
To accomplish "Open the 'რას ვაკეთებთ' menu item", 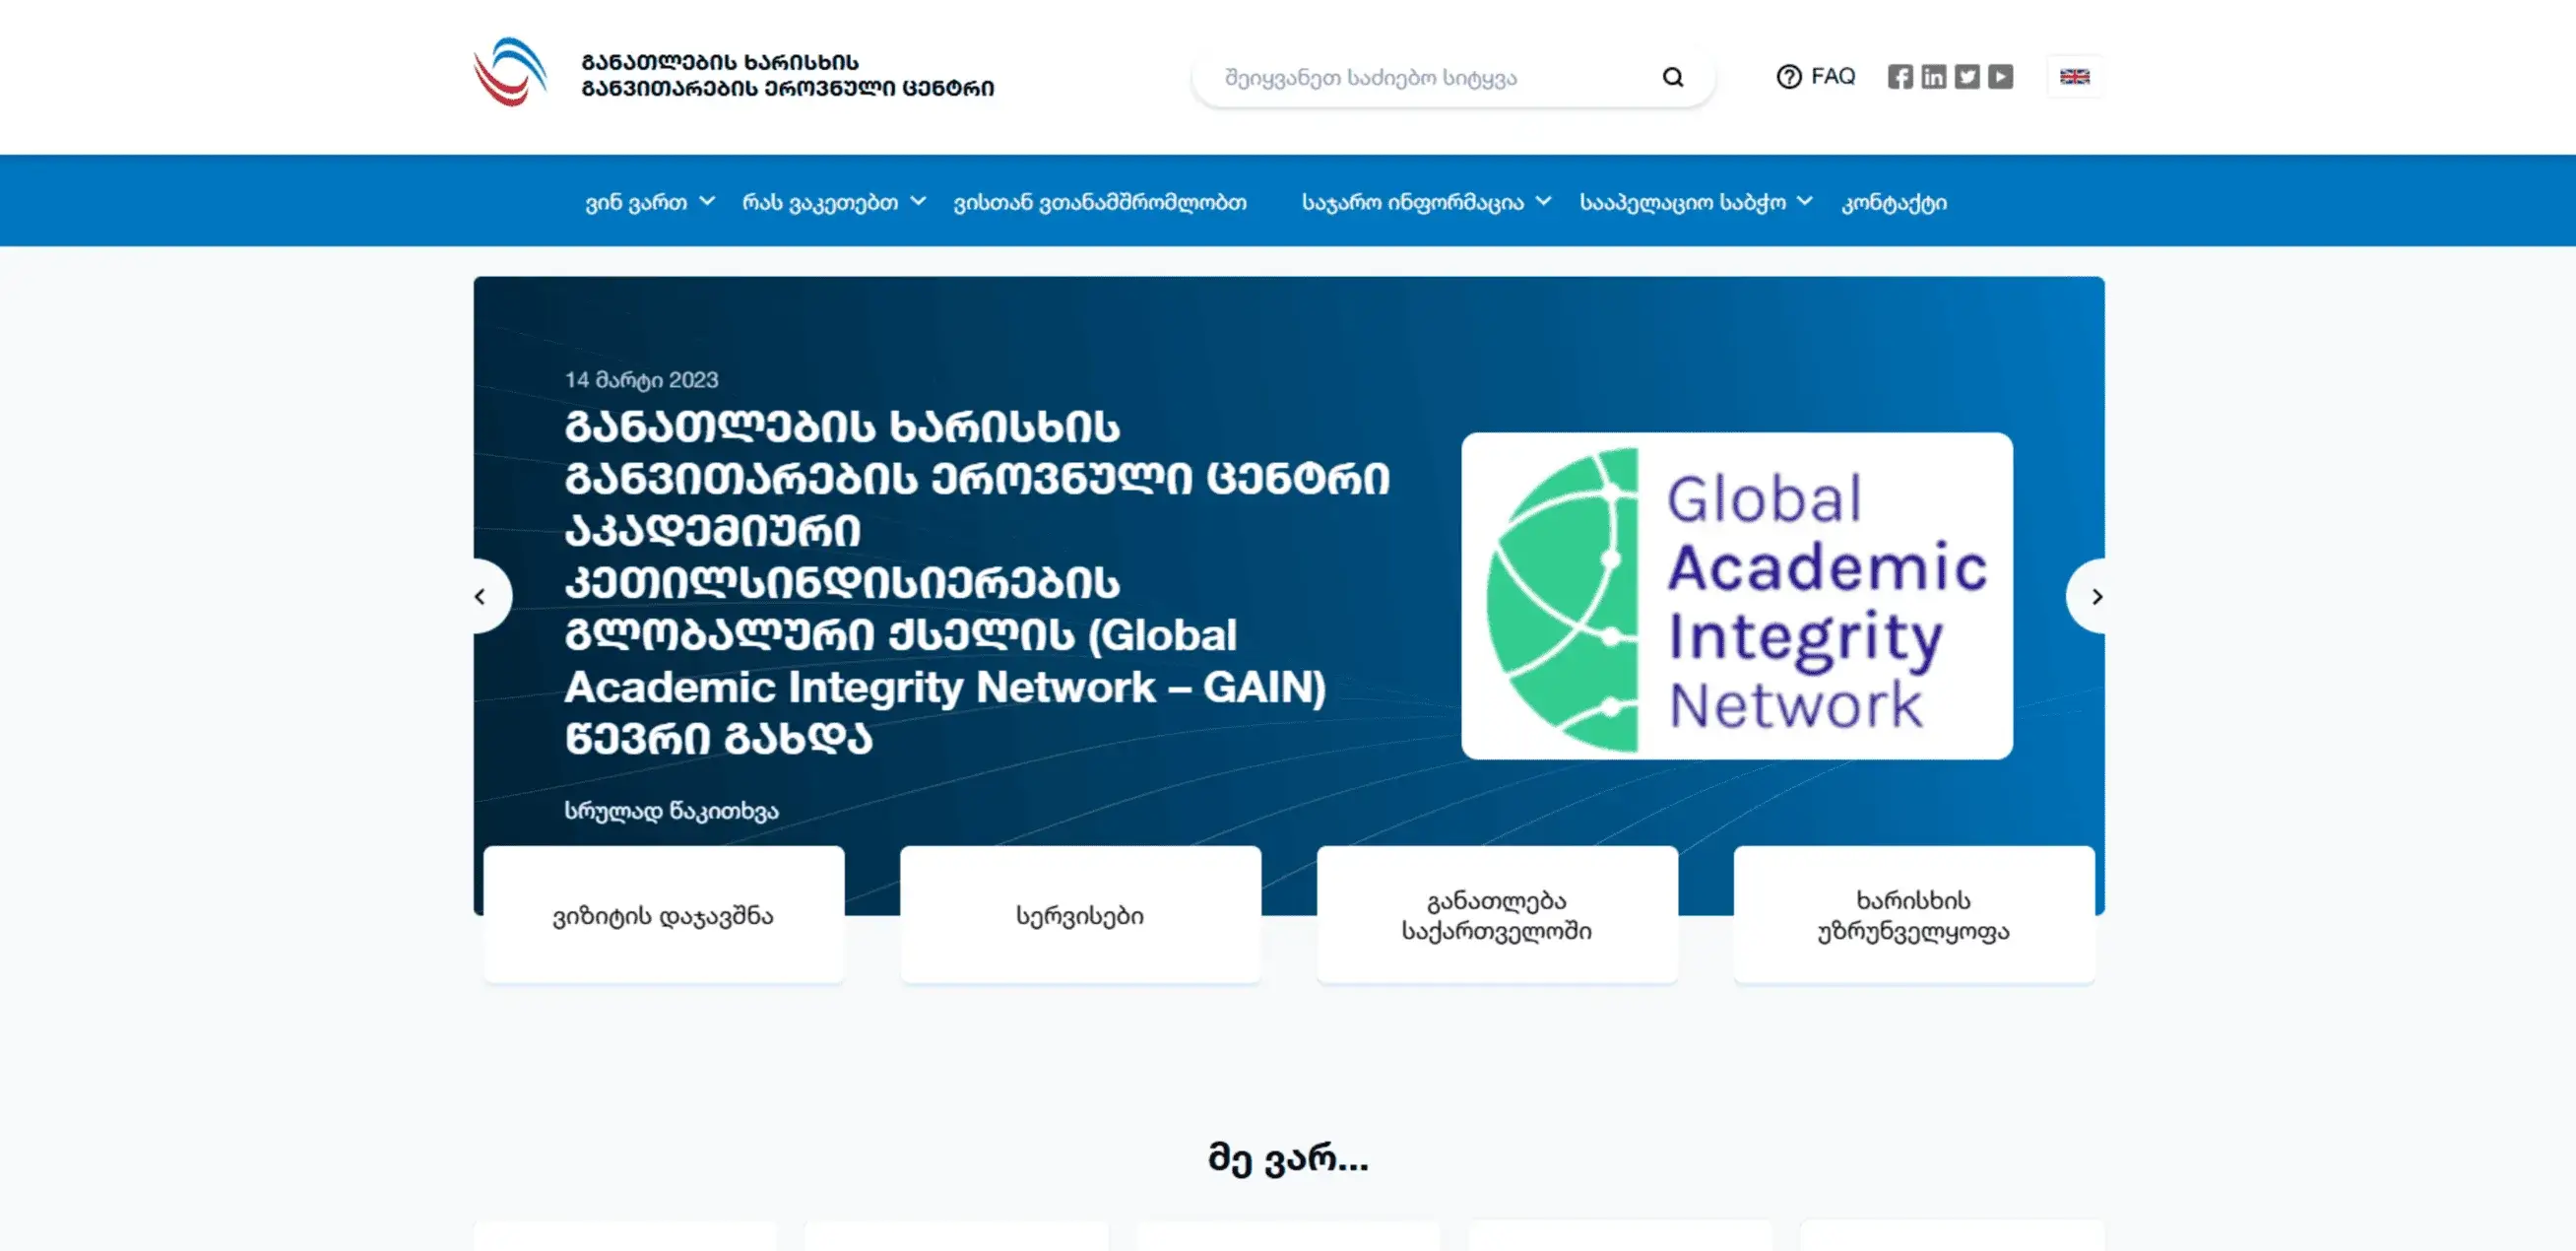I will click(x=820, y=202).
